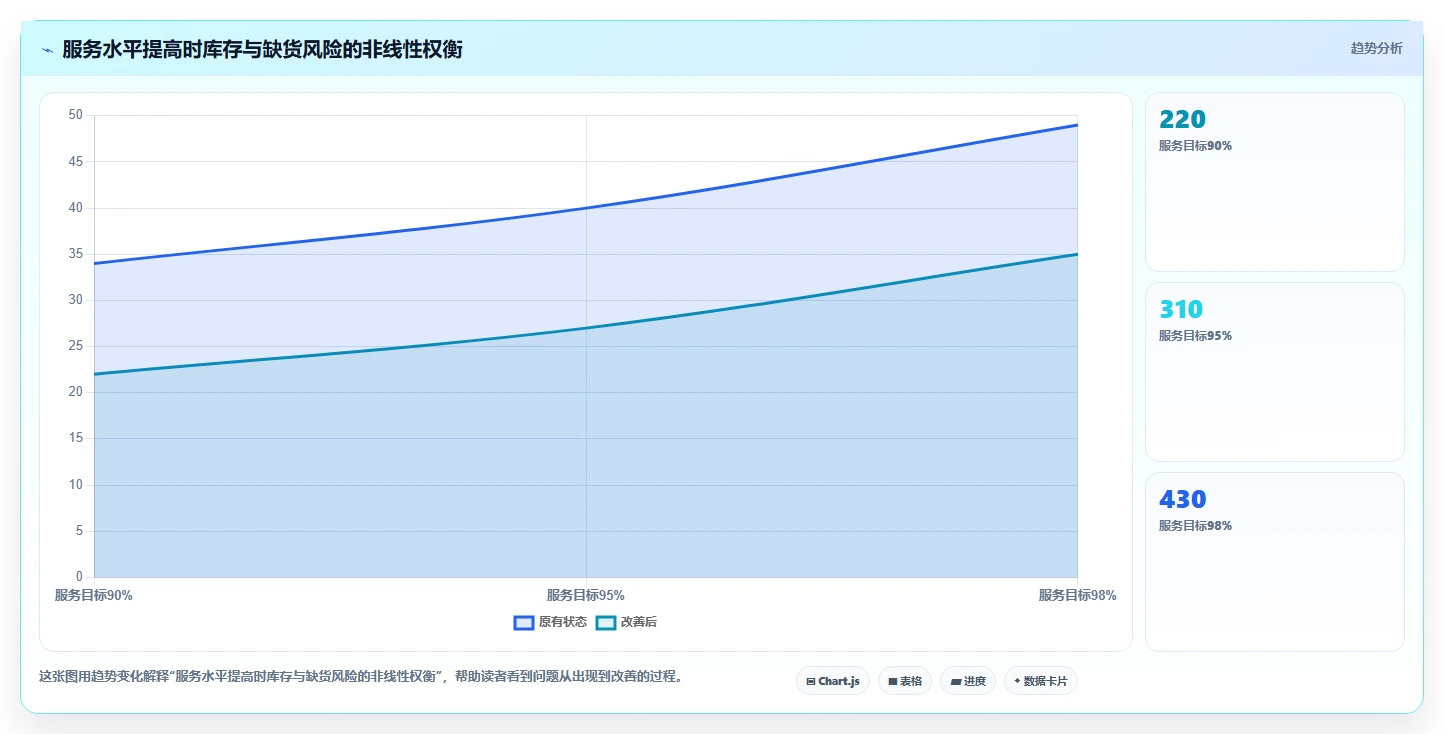The image size is (1444, 734).
Task: Click the 表格 tag
Action: click(905, 681)
